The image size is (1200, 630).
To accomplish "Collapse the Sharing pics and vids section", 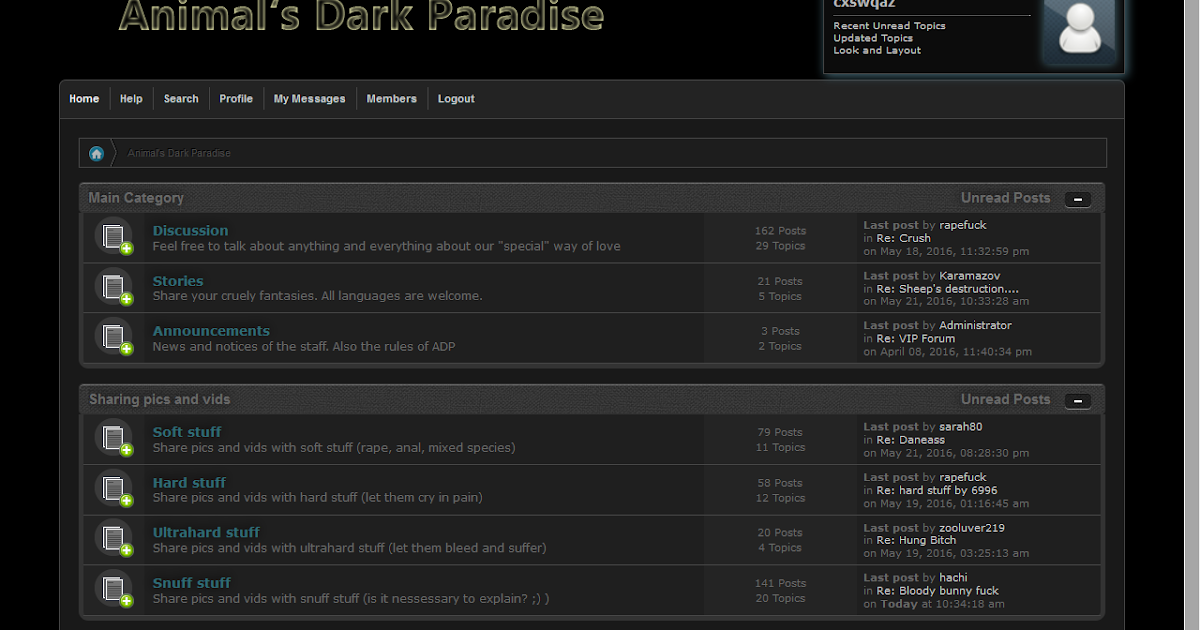I will click(1078, 401).
